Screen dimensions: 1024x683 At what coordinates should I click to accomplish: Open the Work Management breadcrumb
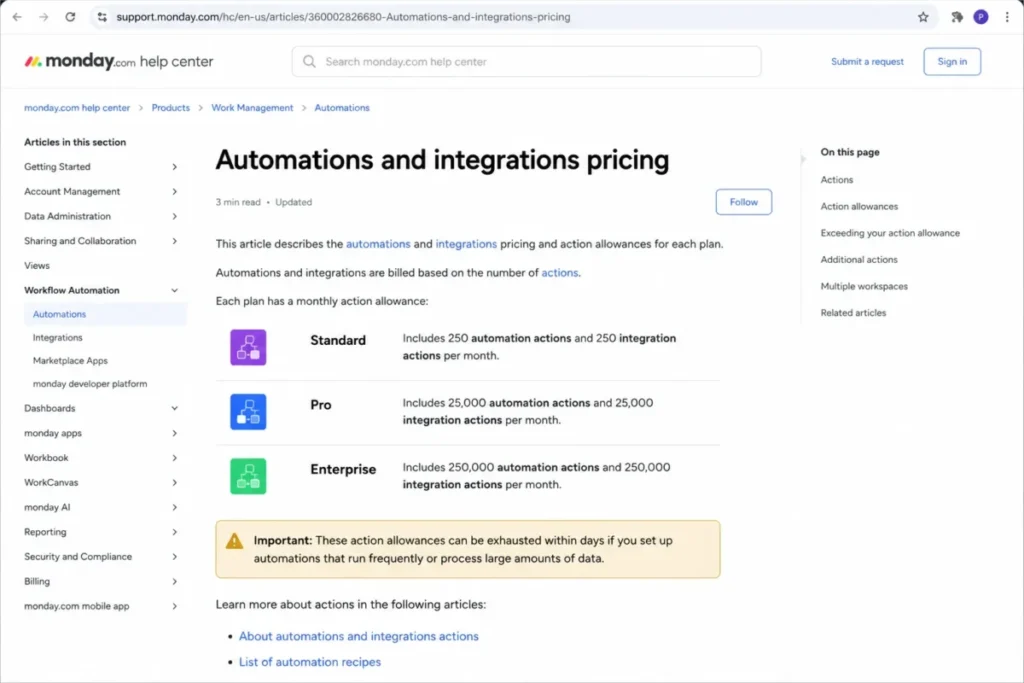tap(252, 108)
